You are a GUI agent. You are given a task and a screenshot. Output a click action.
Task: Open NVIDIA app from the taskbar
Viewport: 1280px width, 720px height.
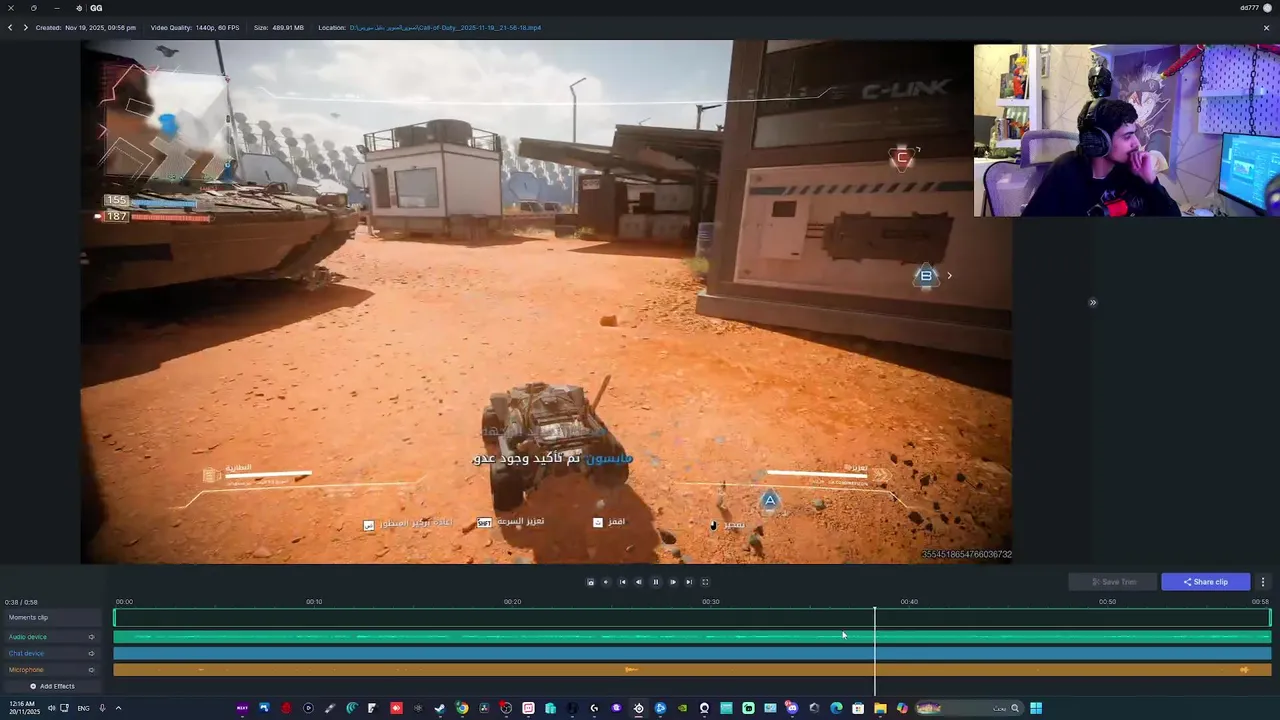point(682,708)
